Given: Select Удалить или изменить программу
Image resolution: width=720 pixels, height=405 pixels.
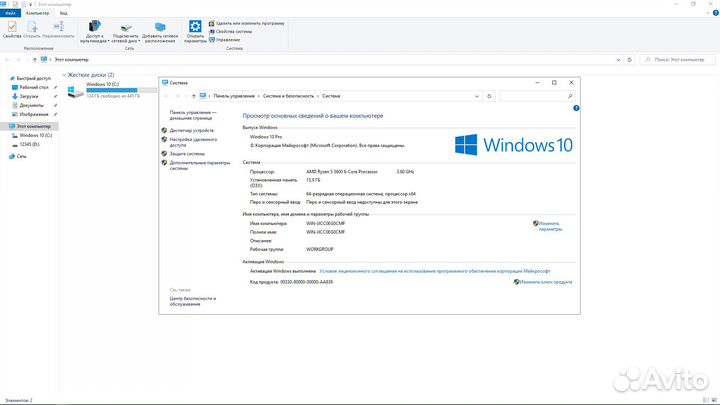Looking at the screenshot, I should point(247,23).
